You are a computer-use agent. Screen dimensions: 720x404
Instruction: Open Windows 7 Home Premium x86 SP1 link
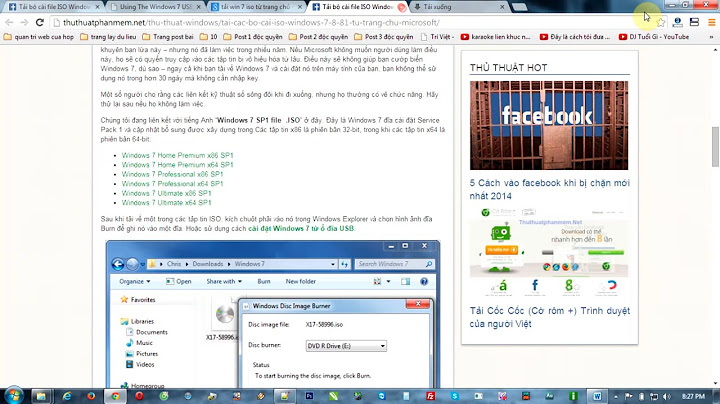point(177,155)
